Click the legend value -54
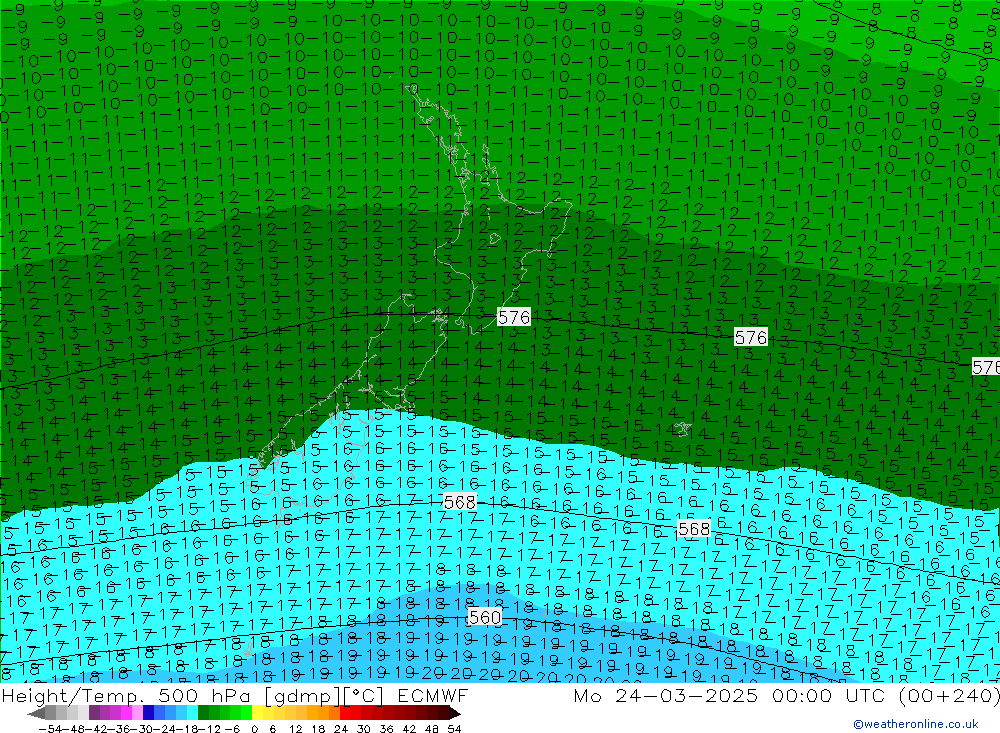1000x733 pixels. click(x=50, y=729)
